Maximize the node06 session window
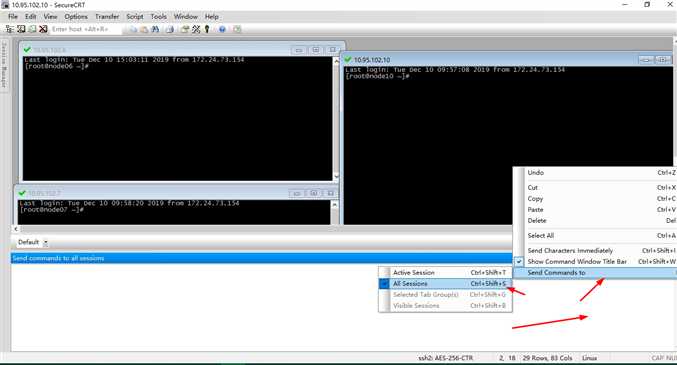The height and width of the screenshot is (365, 677). 316,50
